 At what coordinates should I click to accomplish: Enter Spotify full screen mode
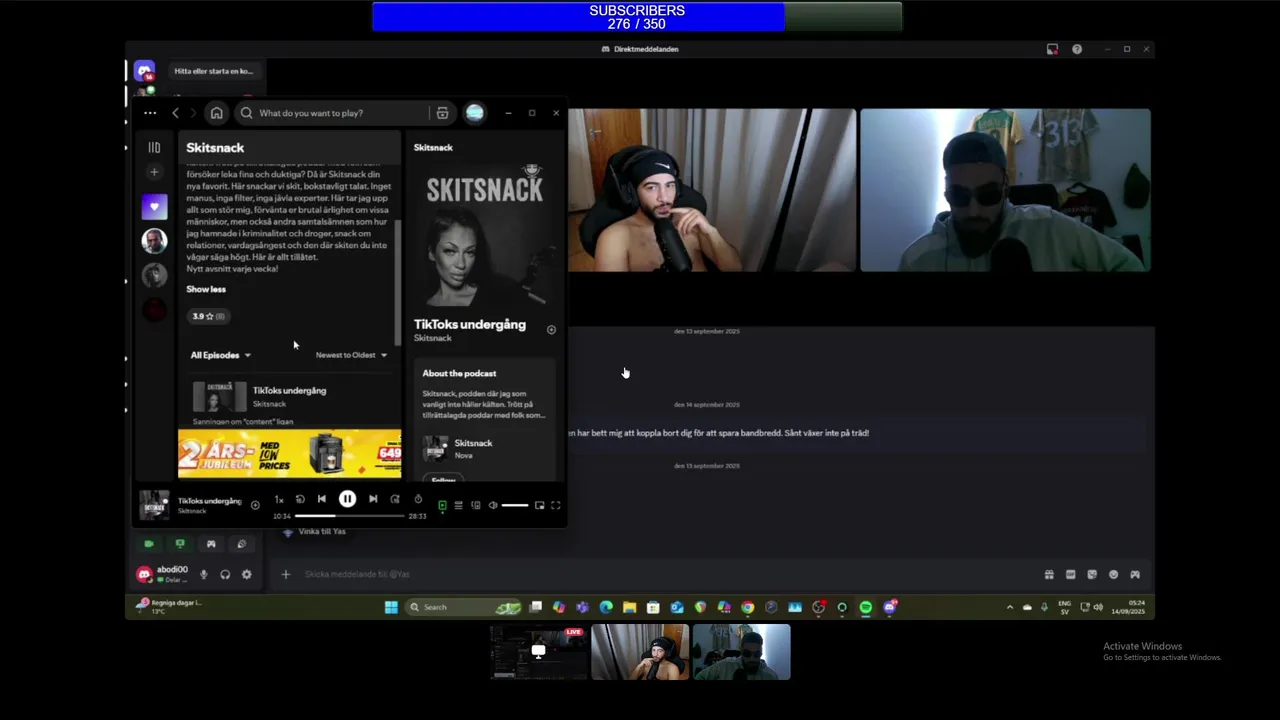point(555,505)
